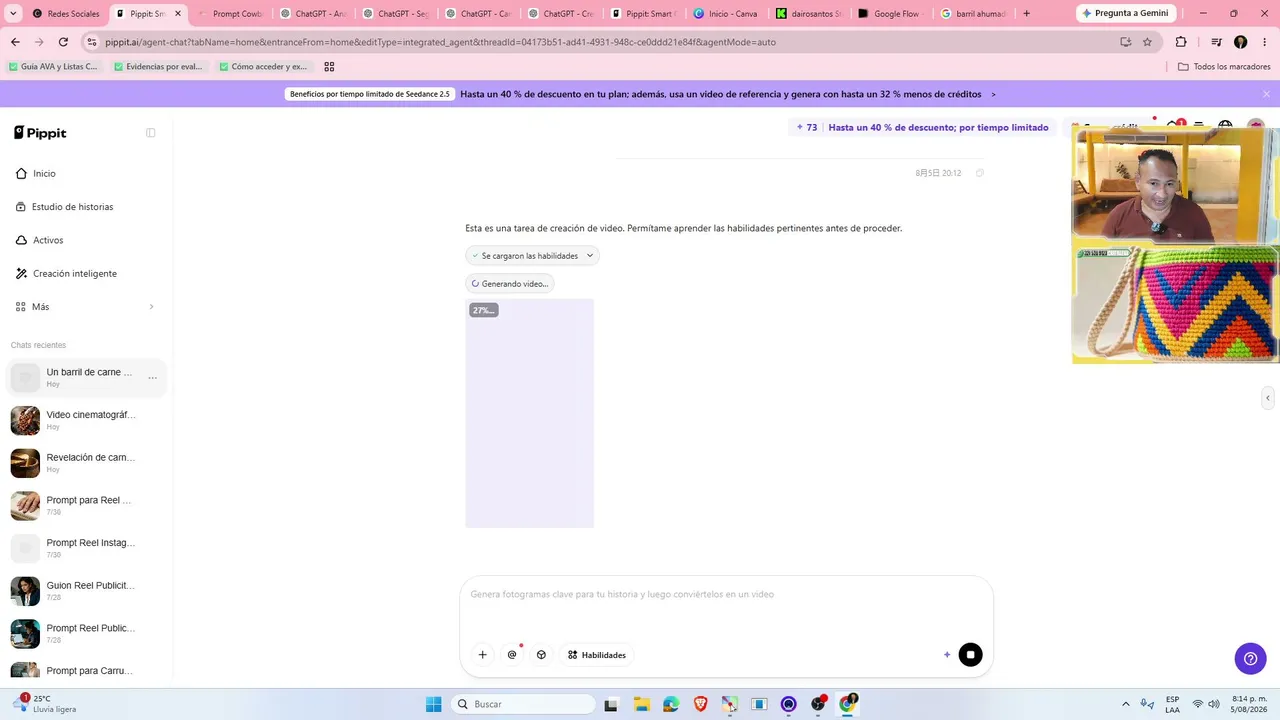The width and height of the screenshot is (1280, 720).
Task: Go to Inicio in the sidebar
Action: pos(44,173)
